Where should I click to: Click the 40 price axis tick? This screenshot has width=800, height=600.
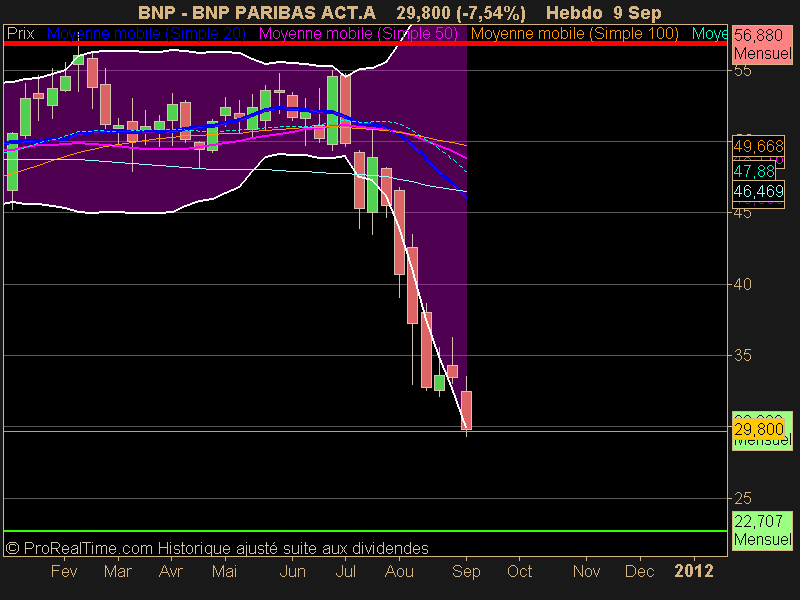(743, 284)
